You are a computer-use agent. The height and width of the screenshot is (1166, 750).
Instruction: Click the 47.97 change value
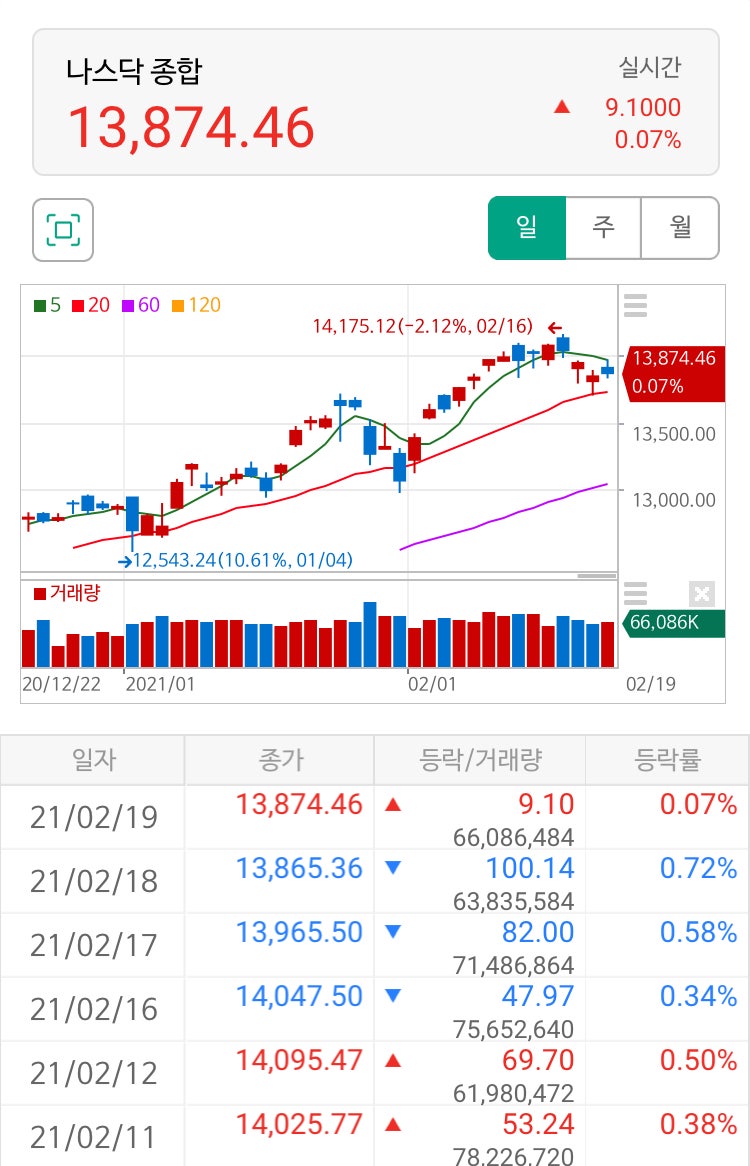coord(538,996)
